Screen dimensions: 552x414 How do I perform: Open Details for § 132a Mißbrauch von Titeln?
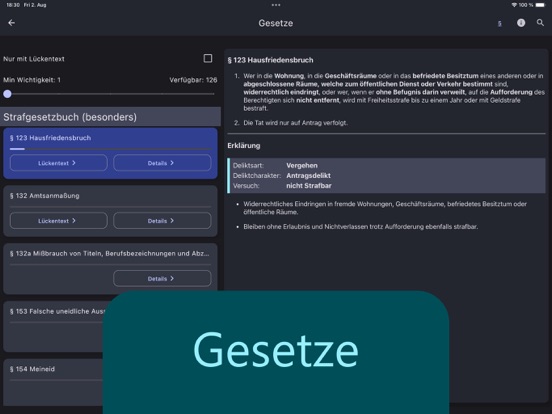pyautogui.click(x=162, y=278)
